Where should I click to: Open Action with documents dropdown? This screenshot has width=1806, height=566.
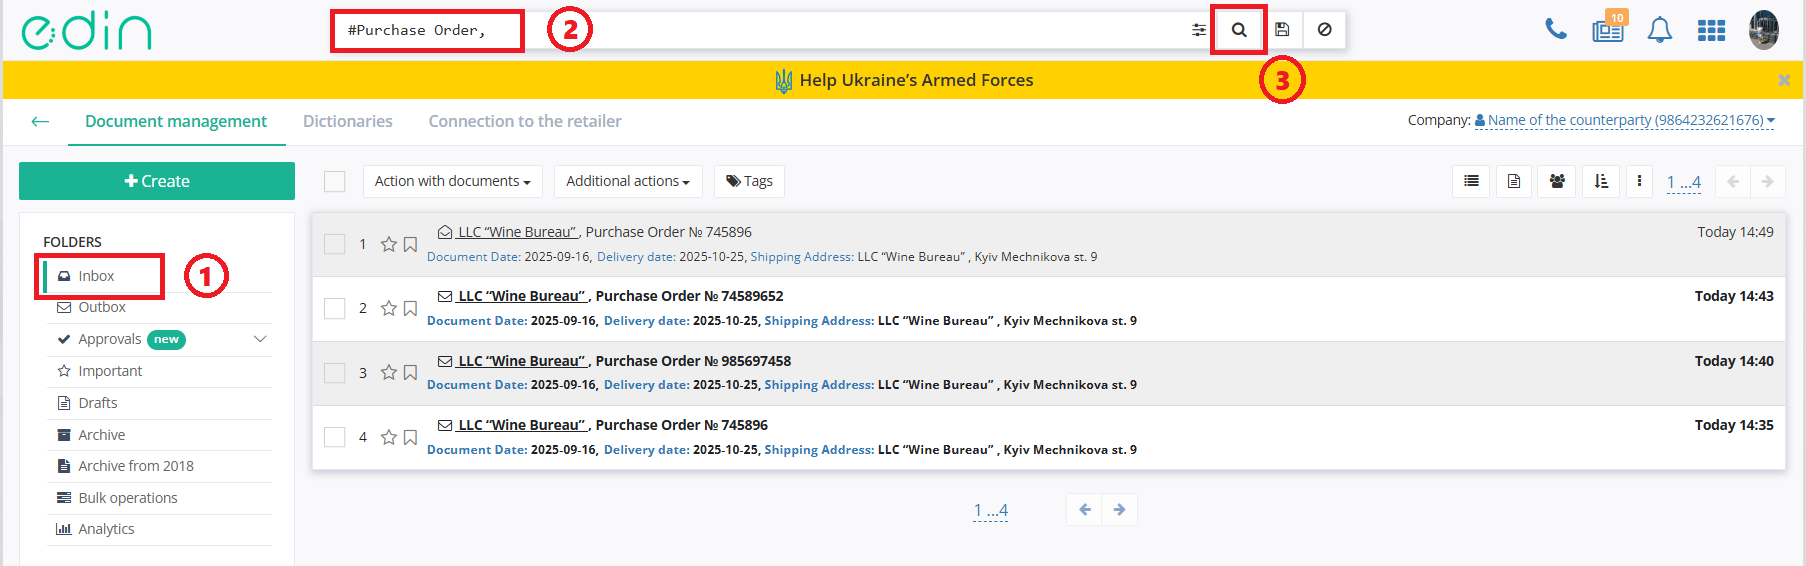(x=453, y=181)
